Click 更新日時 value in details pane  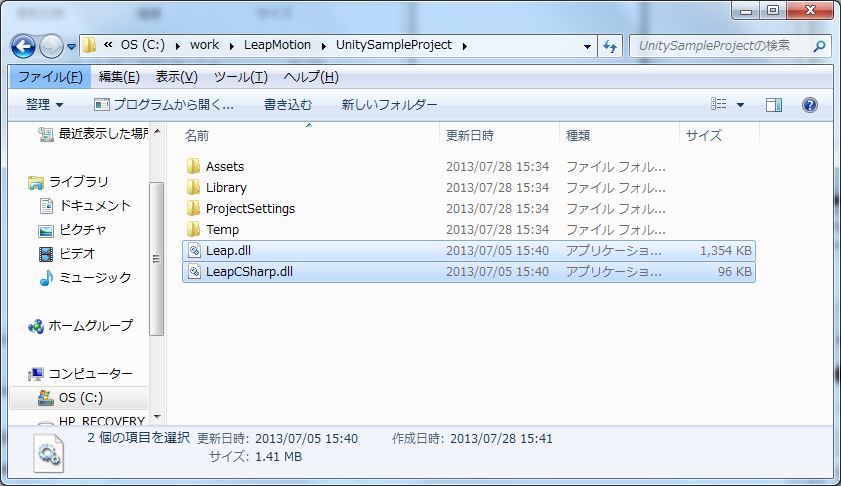click(x=306, y=439)
